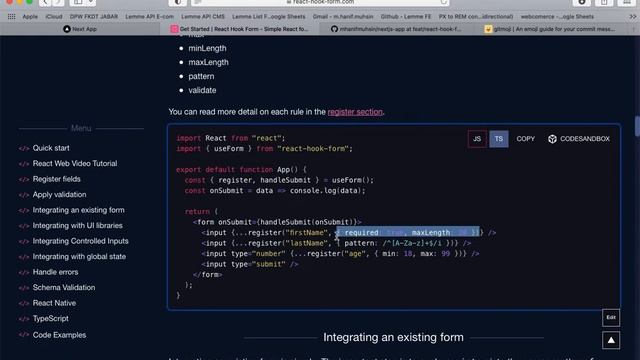Click the 'maxLength' list item text
The height and width of the screenshot is (360, 640).
coord(208,62)
